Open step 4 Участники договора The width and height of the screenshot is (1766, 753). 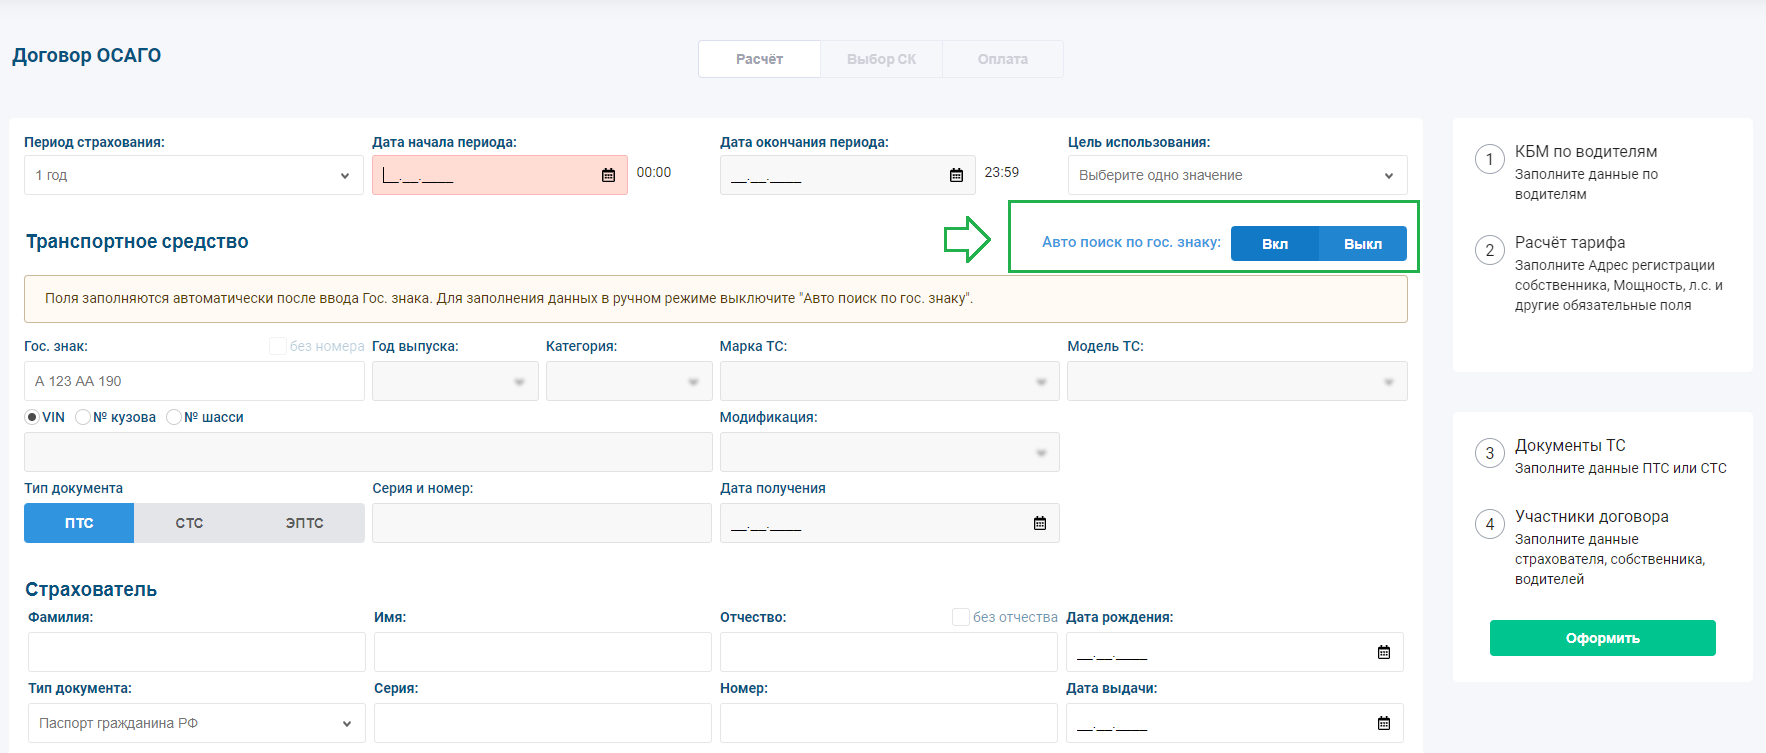click(x=1592, y=516)
